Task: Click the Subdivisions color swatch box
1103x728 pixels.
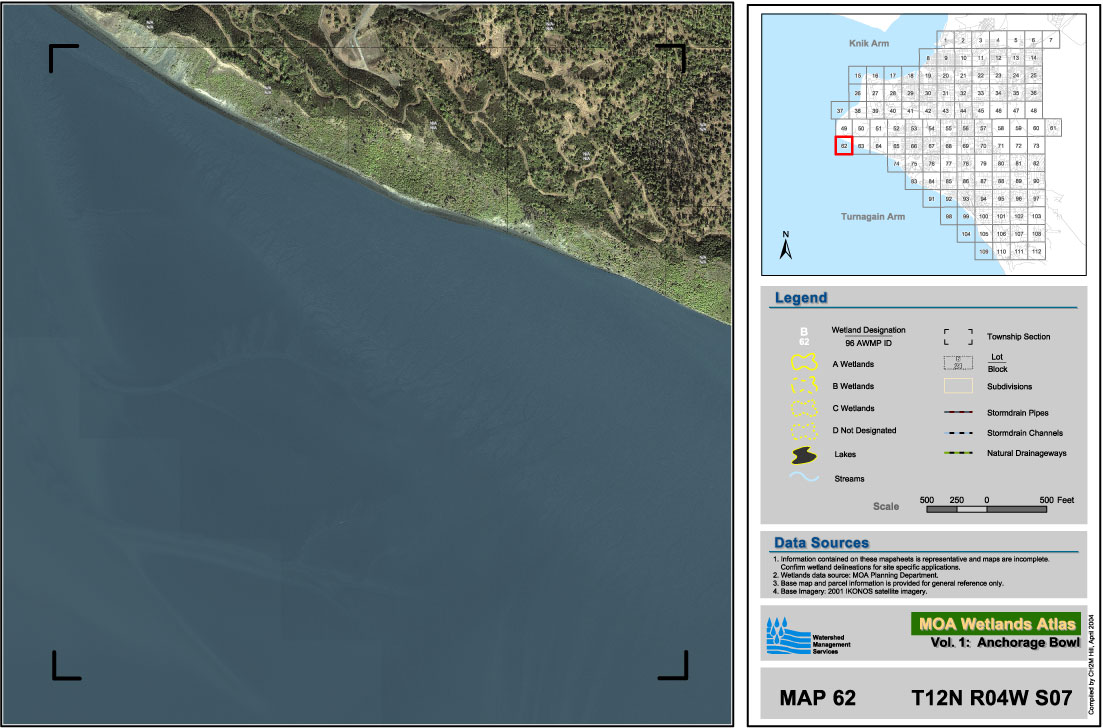Action: (x=958, y=386)
